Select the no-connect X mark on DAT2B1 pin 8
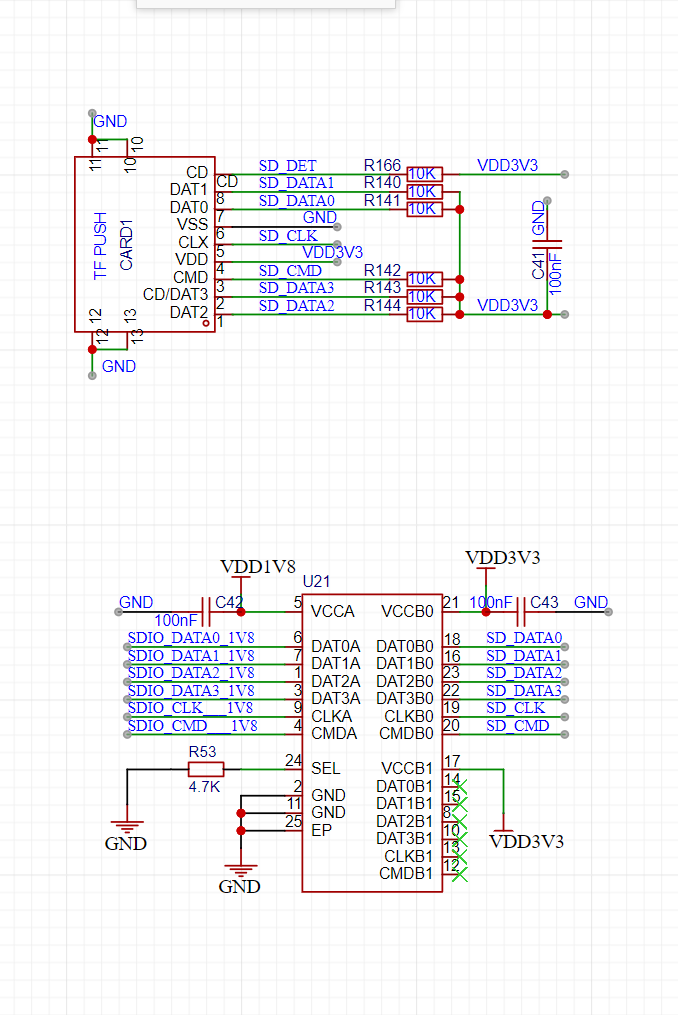 pos(459,822)
